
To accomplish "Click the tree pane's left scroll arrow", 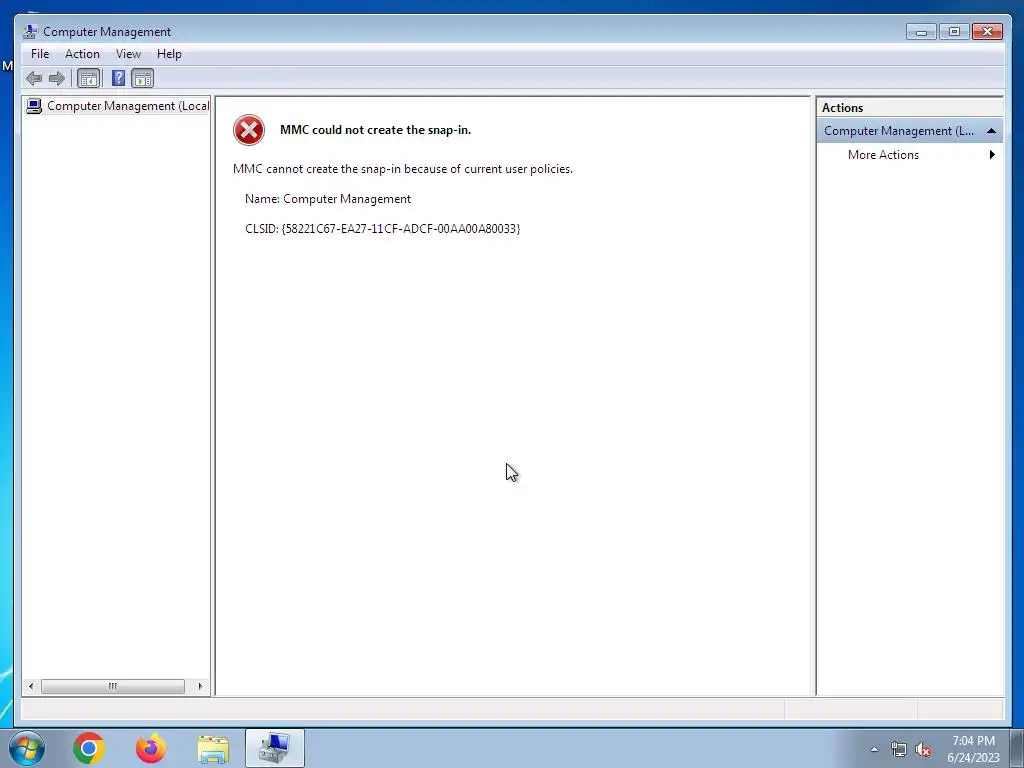I will pos(31,686).
